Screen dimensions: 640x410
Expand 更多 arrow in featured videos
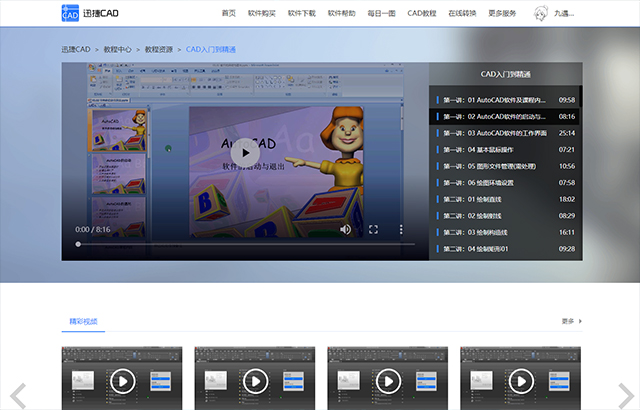(x=580, y=321)
